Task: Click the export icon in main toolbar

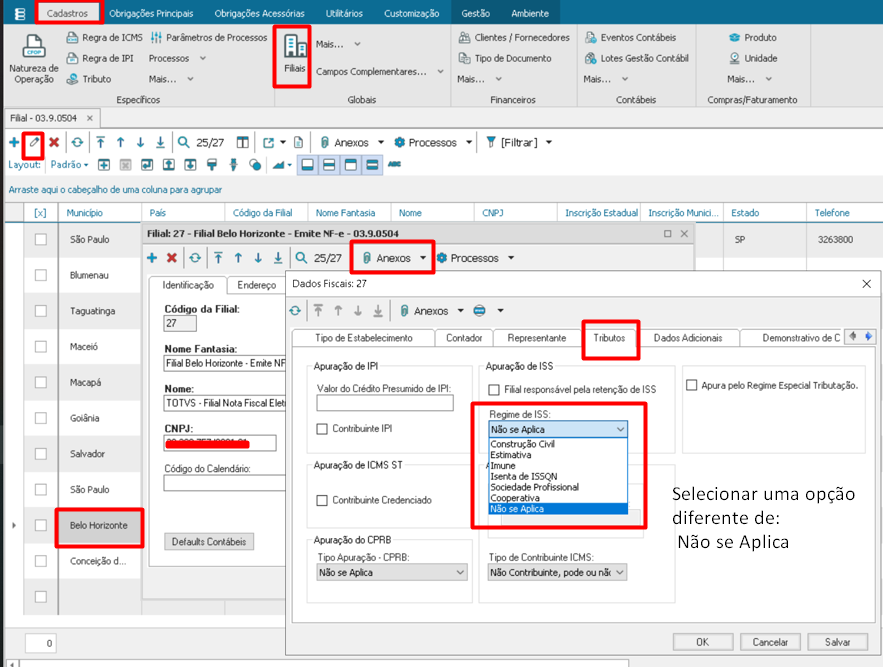Action: click(269, 143)
